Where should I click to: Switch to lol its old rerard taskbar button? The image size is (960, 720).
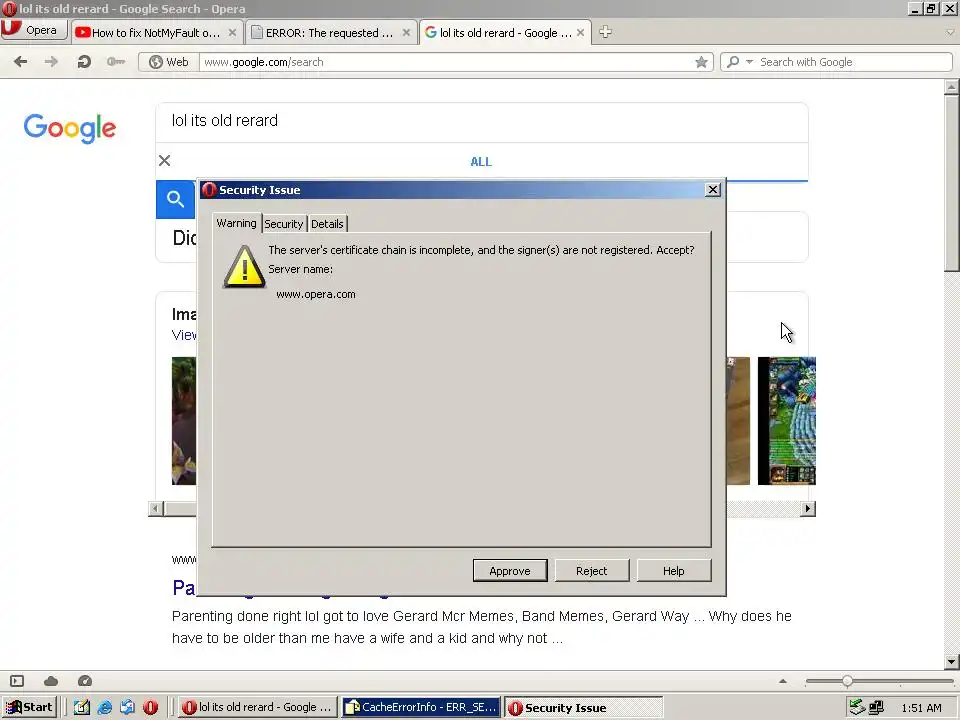click(x=258, y=707)
